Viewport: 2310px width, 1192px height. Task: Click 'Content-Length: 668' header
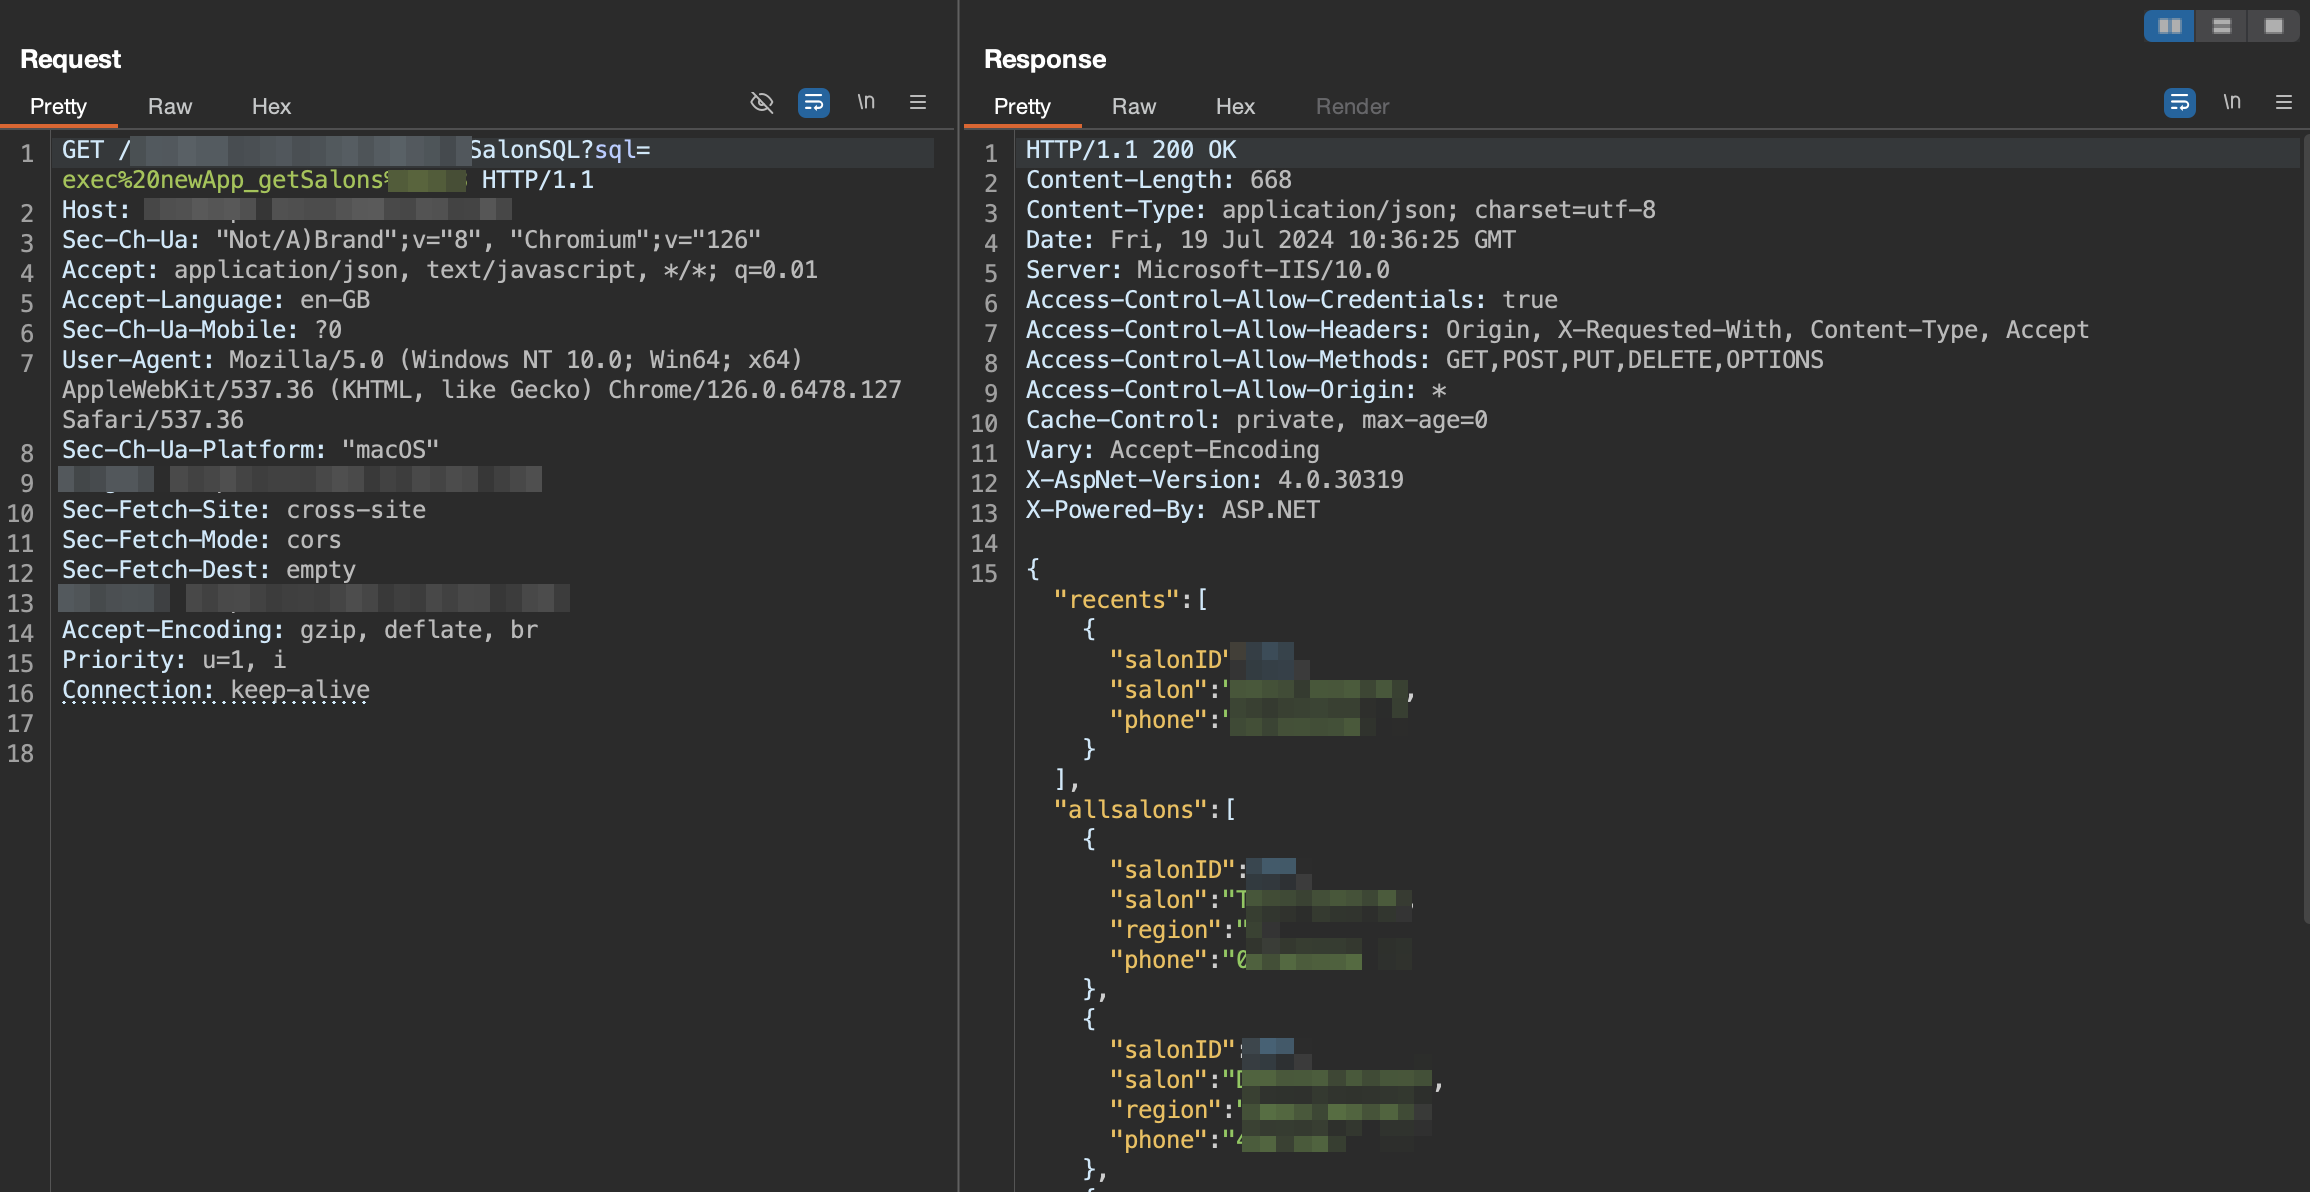pos(1159,180)
